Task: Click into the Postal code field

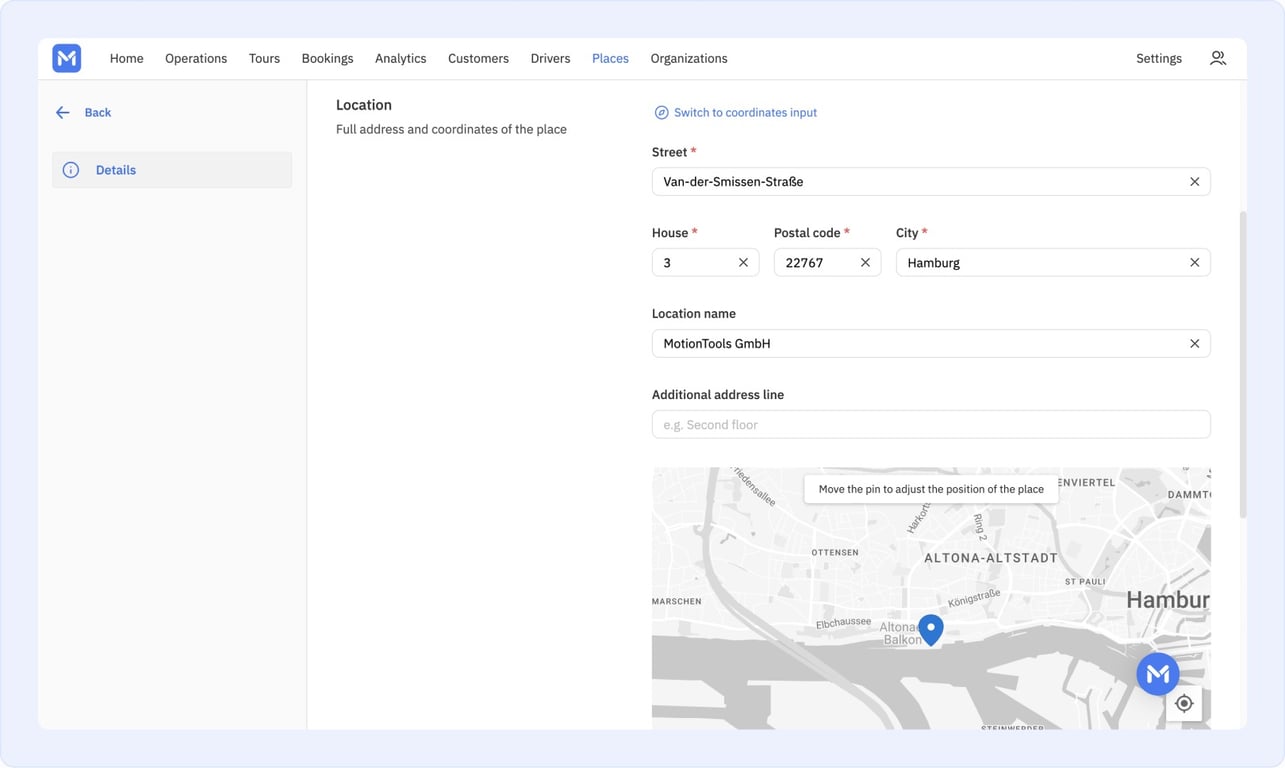Action: point(827,263)
